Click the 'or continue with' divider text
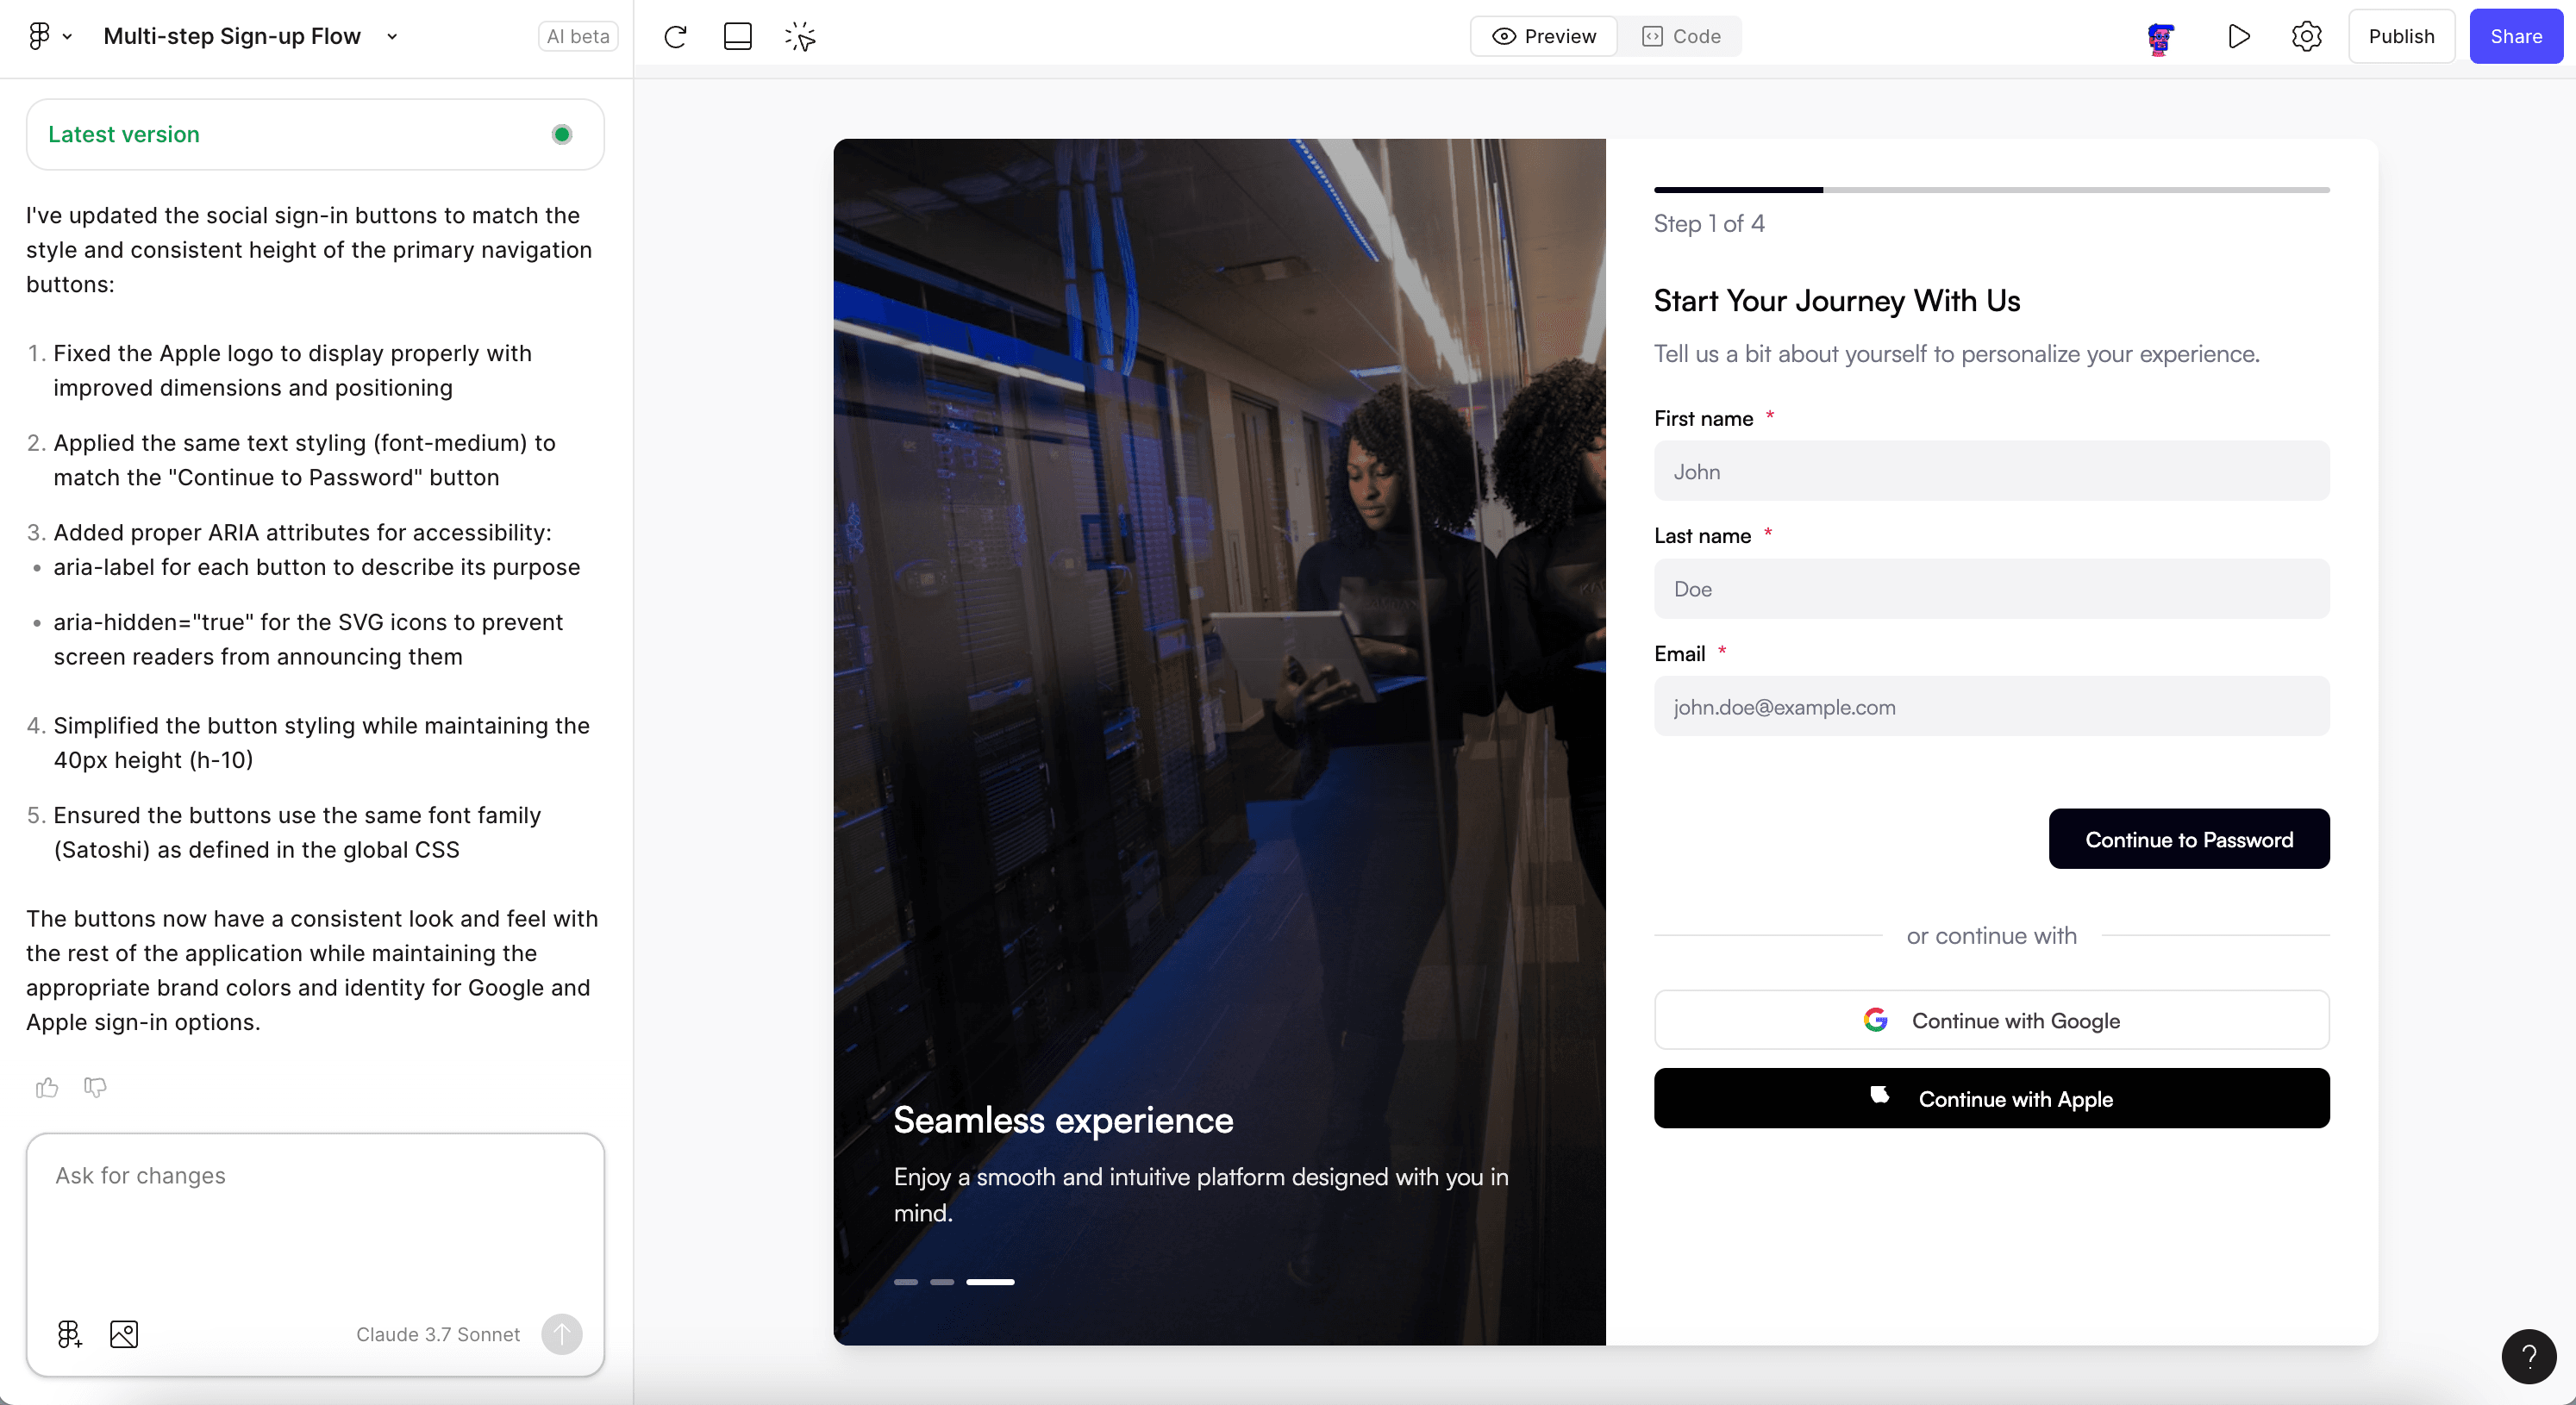 [1991, 935]
